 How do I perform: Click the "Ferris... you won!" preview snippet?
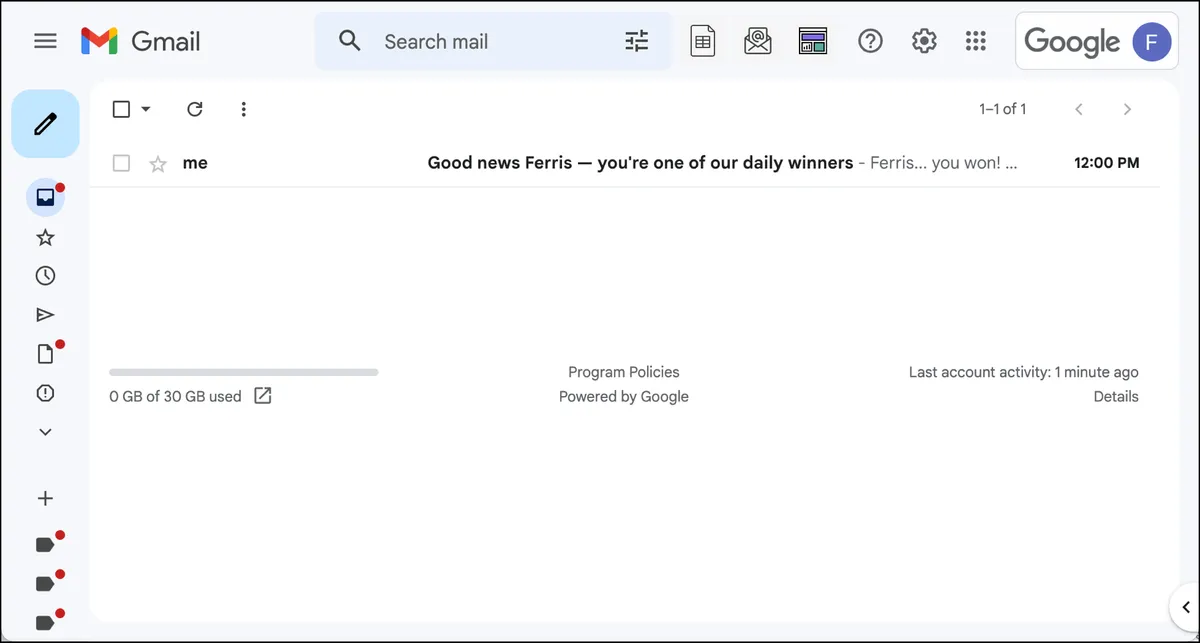point(943,163)
